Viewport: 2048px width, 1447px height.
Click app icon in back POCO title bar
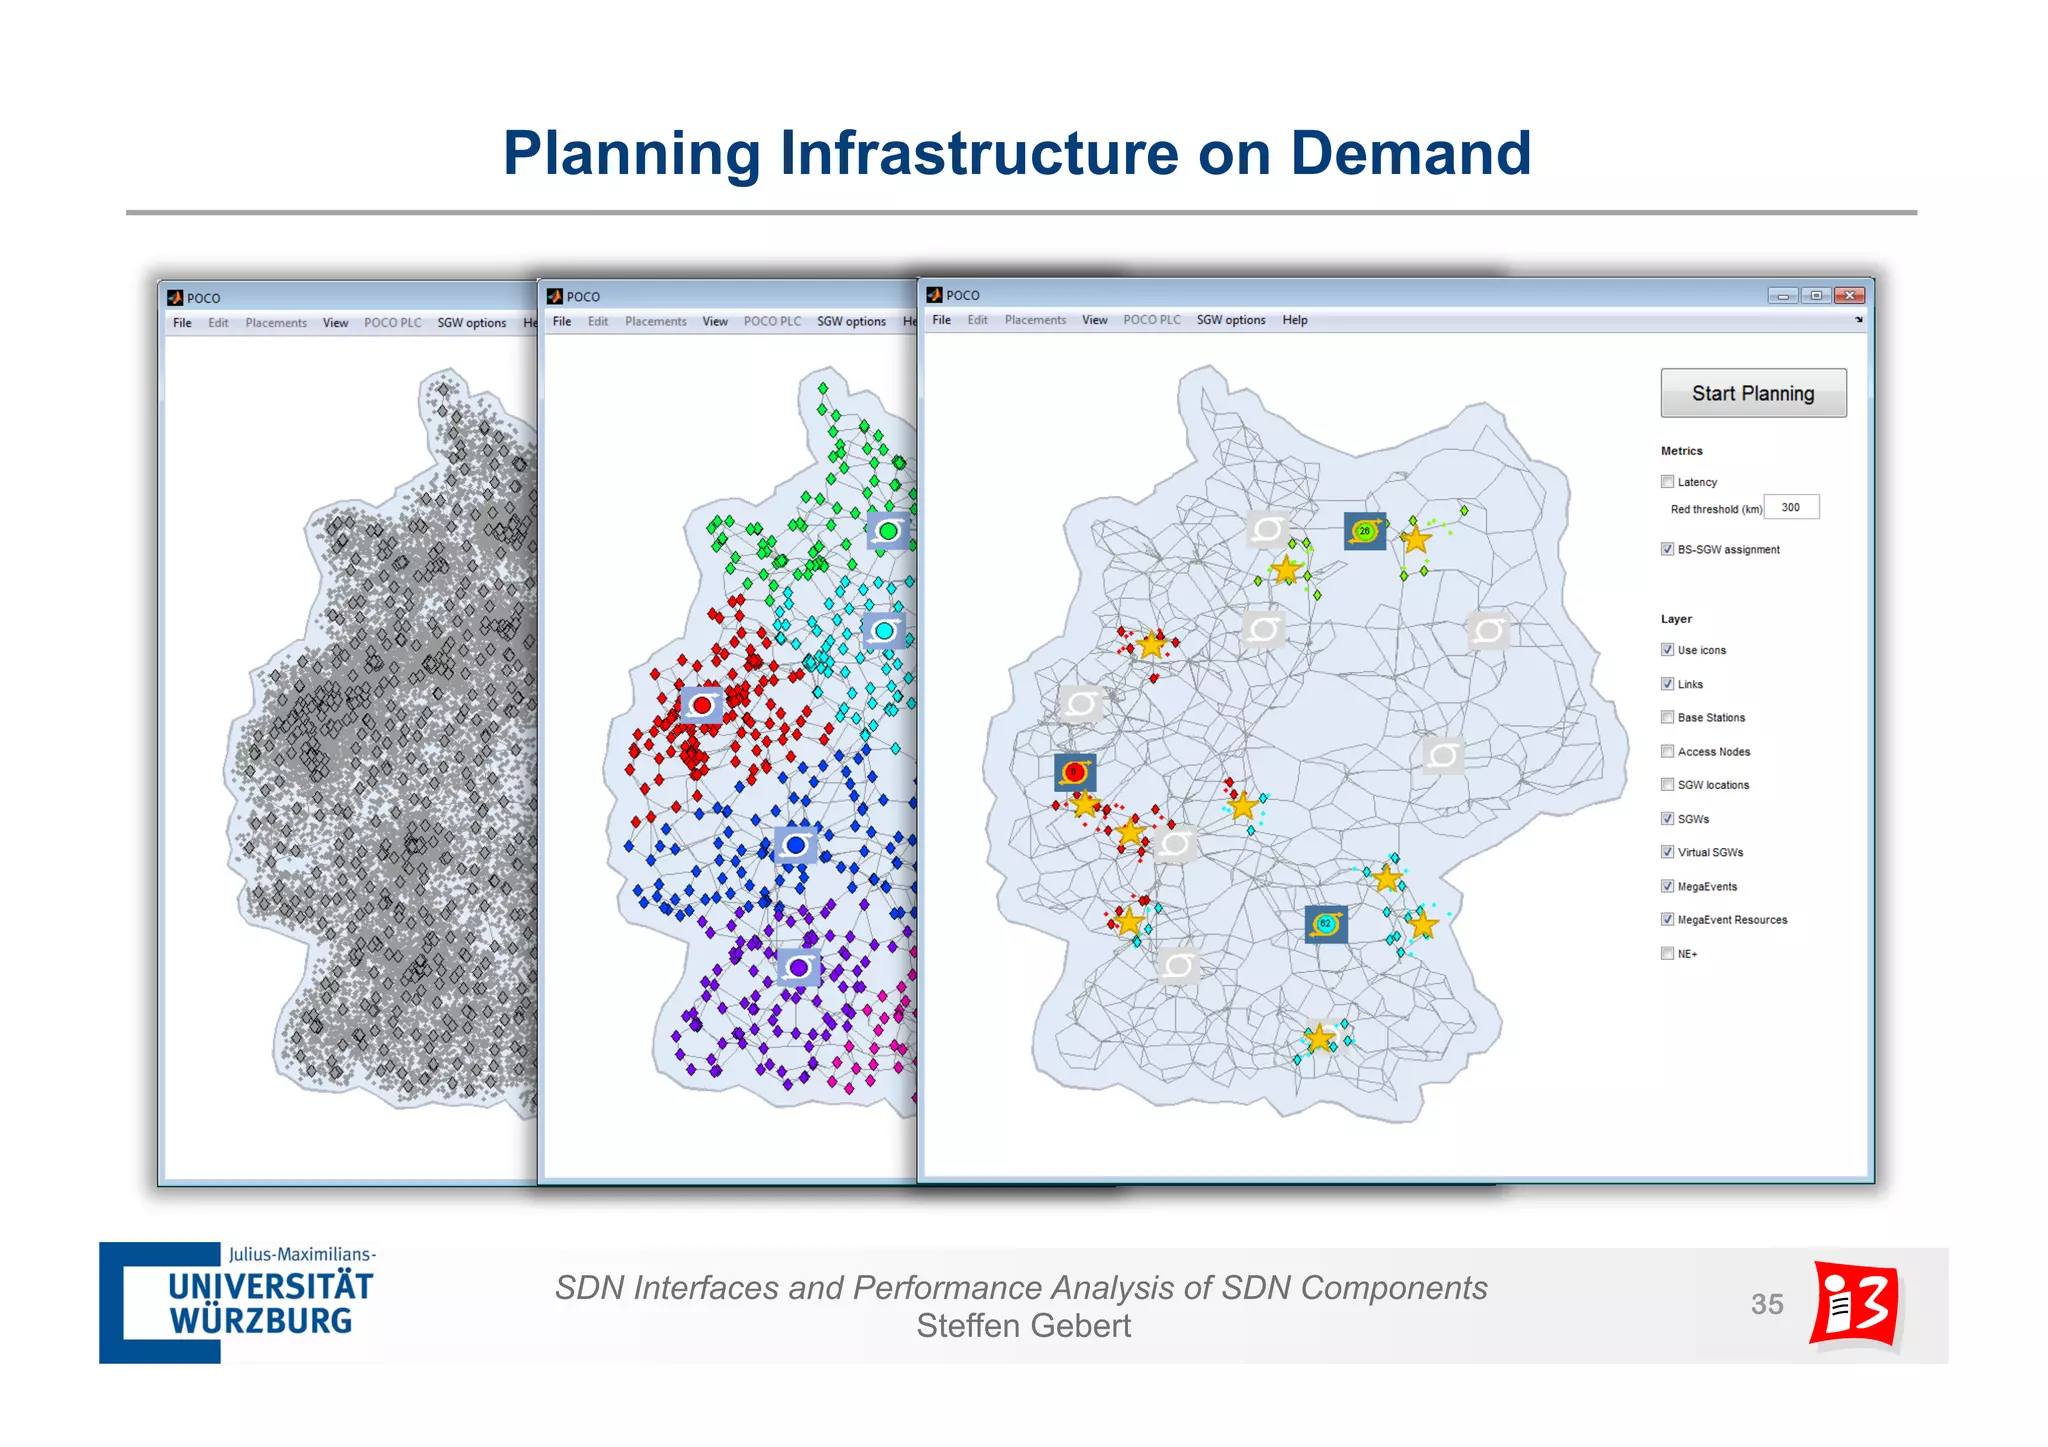pos(175,298)
